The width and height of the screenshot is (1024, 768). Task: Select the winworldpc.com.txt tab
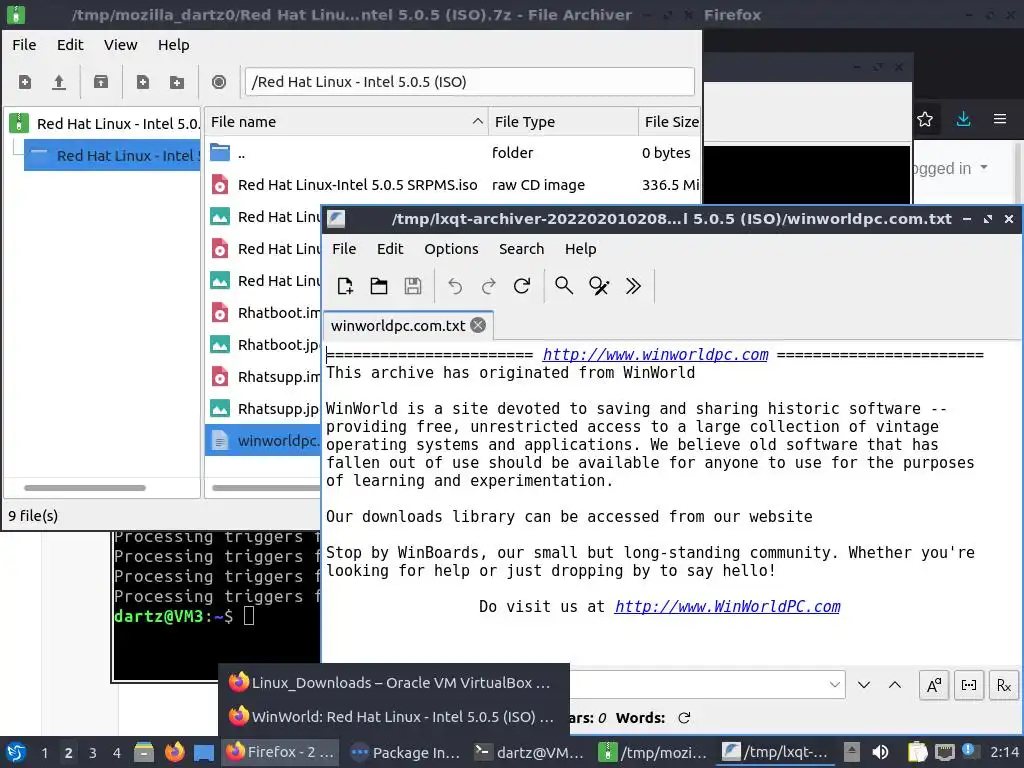click(x=398, y=325)
